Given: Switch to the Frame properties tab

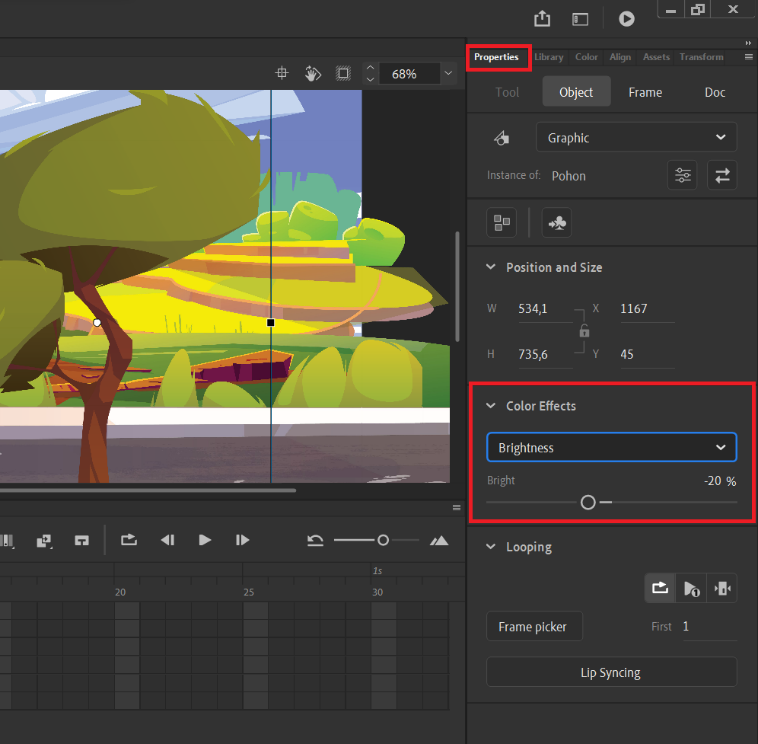Looking at the screenshot, I should coord(645,92).
